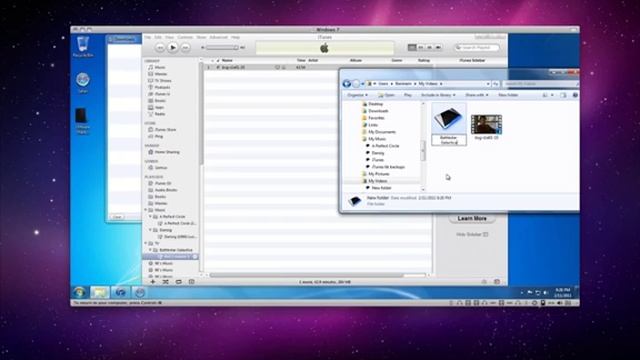Image resolution: width=640 pixels, height=360 pixels.
Task: Collapse the TV playlist folder
Action: tap(146, 243)
